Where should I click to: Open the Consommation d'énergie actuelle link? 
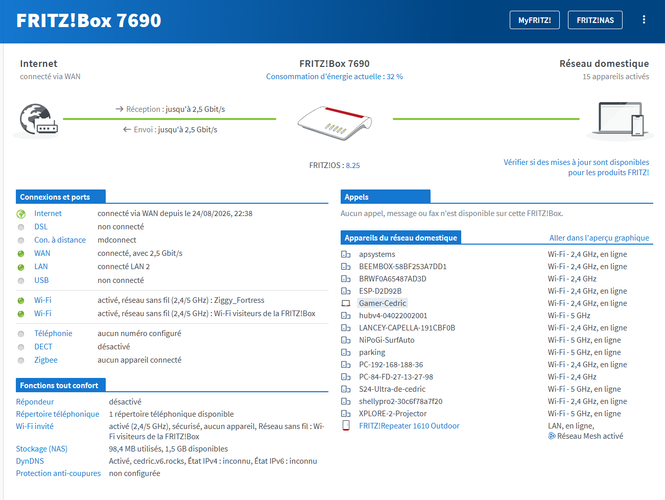[334, 77]
